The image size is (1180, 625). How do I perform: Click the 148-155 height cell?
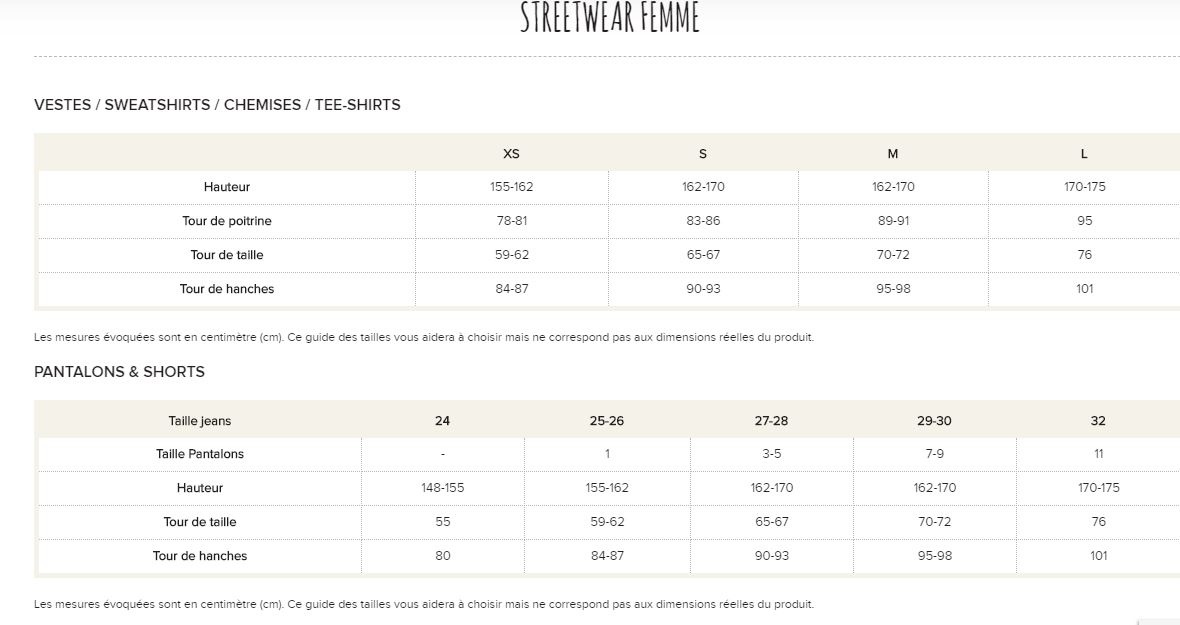[442, 488]
